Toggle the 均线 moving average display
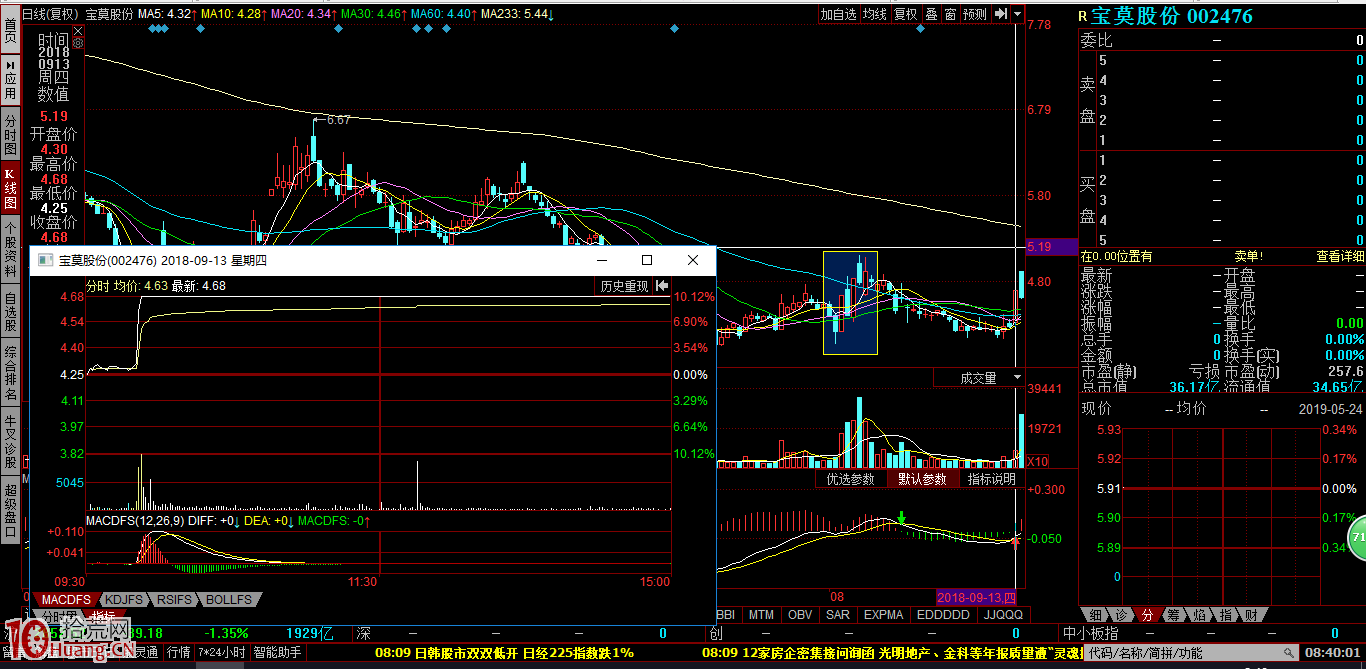 pyautogui.click(x=875, y=14)
